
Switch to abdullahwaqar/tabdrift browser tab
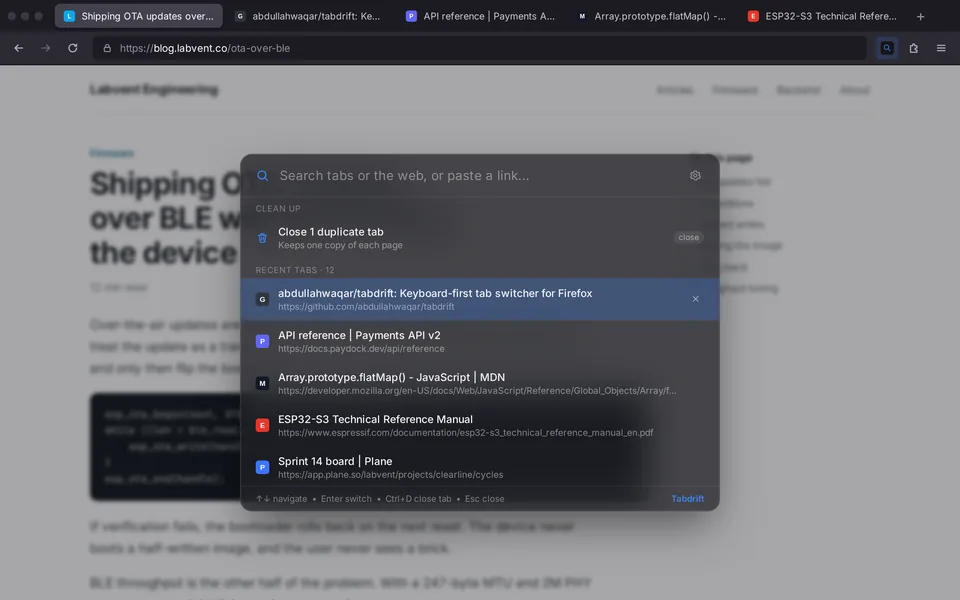pyautogui.click(x=309, y=17)
